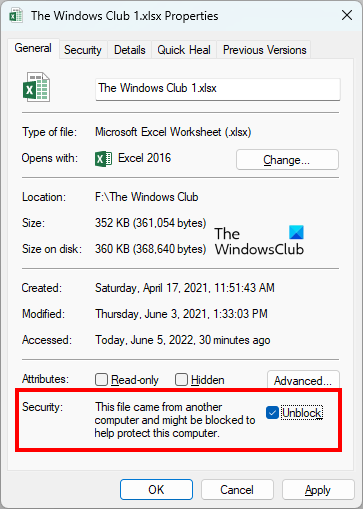Check the Read-only attribute box
Screen dimensions: 363x509
pyautogui.click(x=101, y=379)
